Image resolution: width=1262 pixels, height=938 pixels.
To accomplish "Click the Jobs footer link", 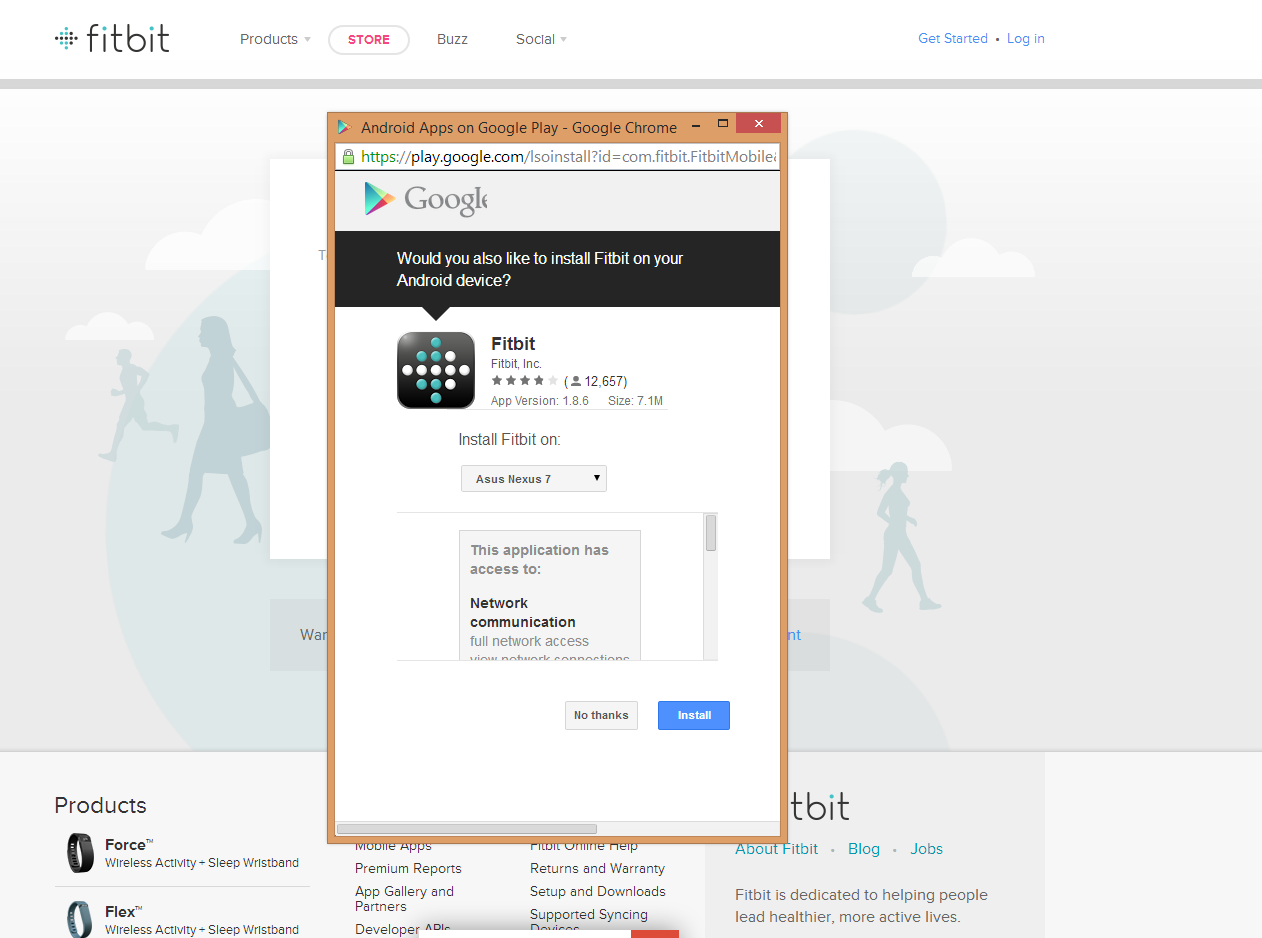I will (926, 849).
